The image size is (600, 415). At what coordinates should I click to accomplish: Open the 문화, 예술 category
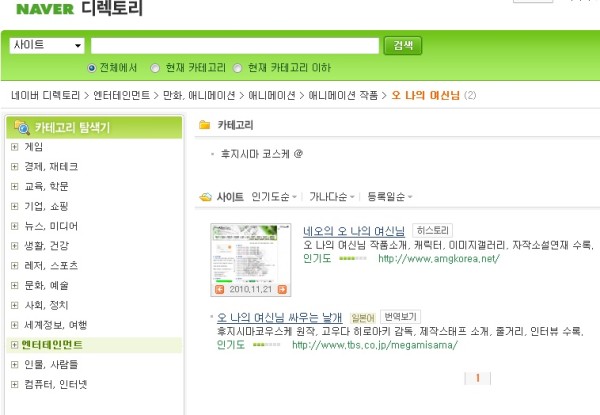(46, 285)
